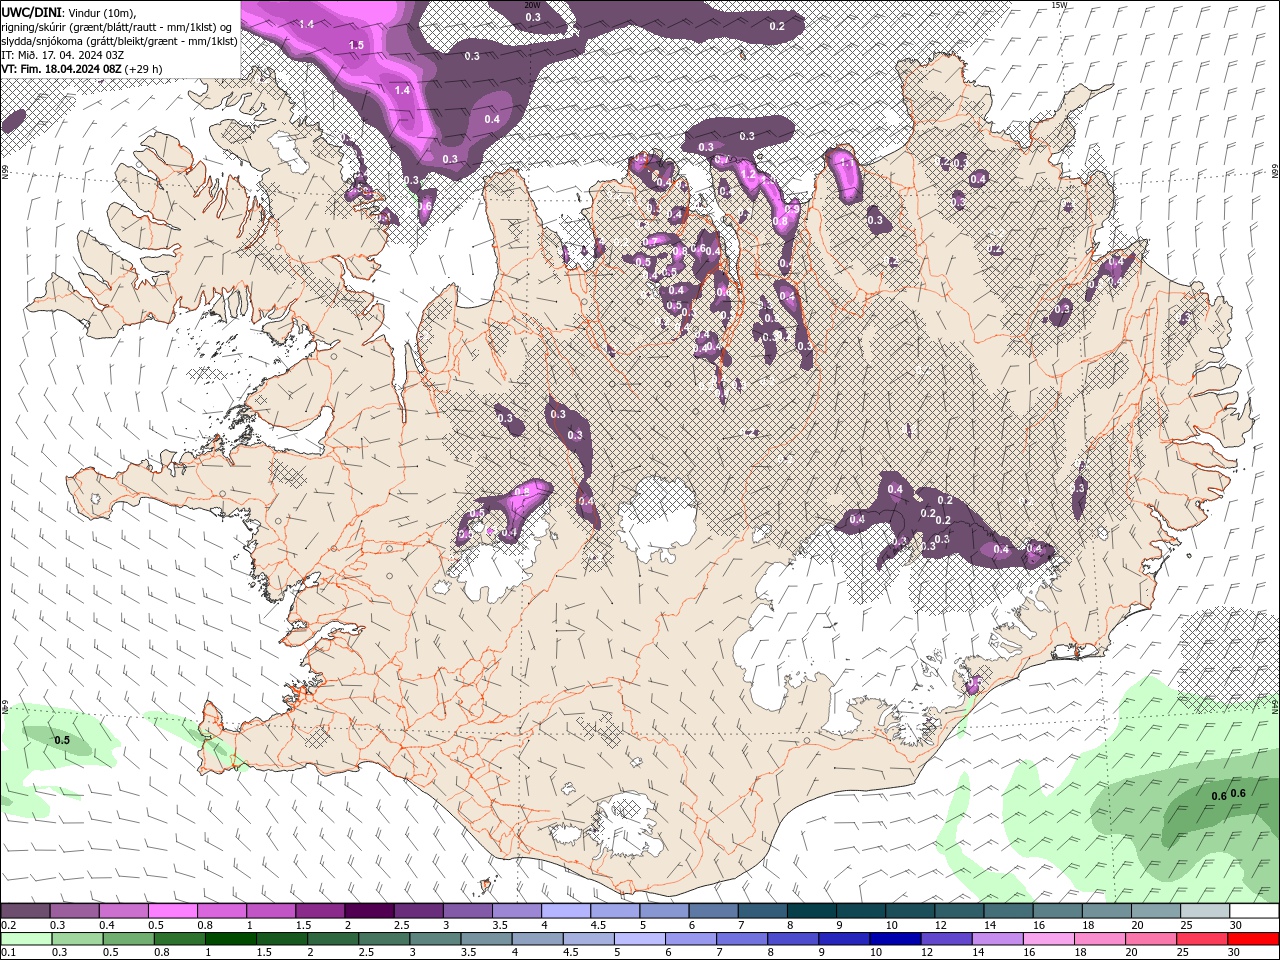Click the 'IT: Mið. 17. 04. 2024 03Z' line
Image resolution: width=1280 pixels, height=960 pixels.
click(63, 55)
